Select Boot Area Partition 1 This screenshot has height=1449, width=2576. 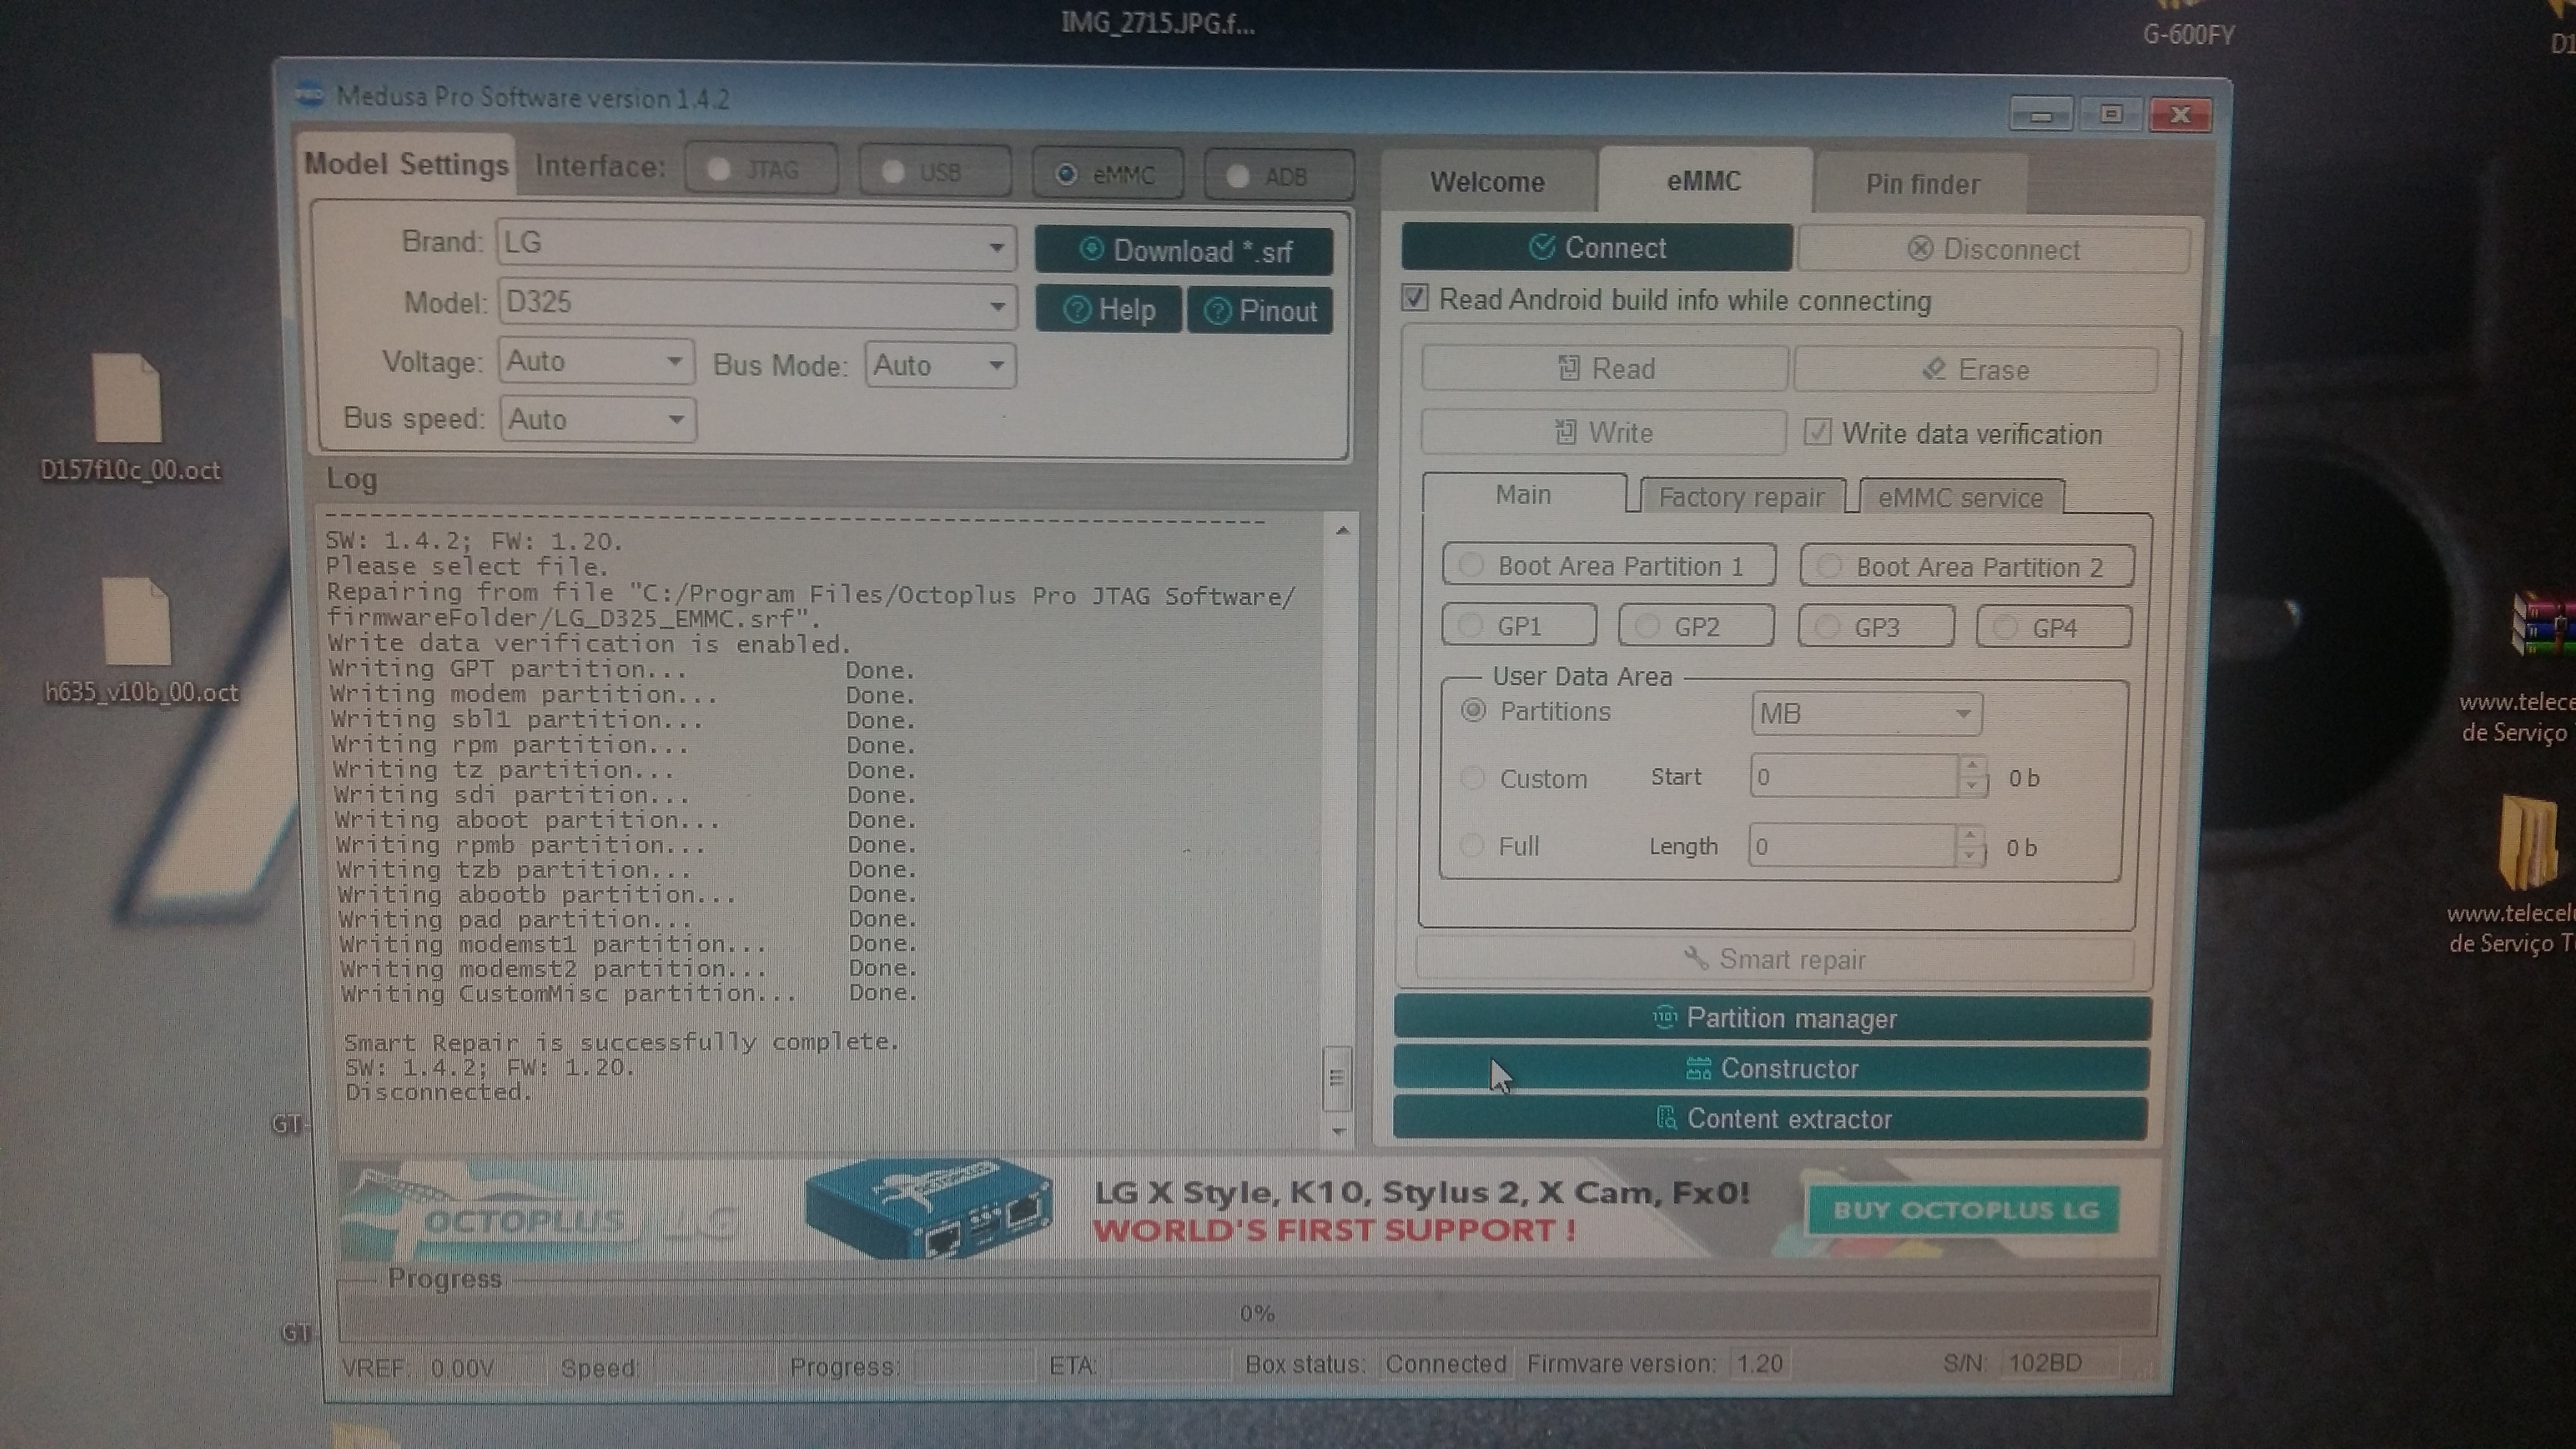[x=1608, y=565]
